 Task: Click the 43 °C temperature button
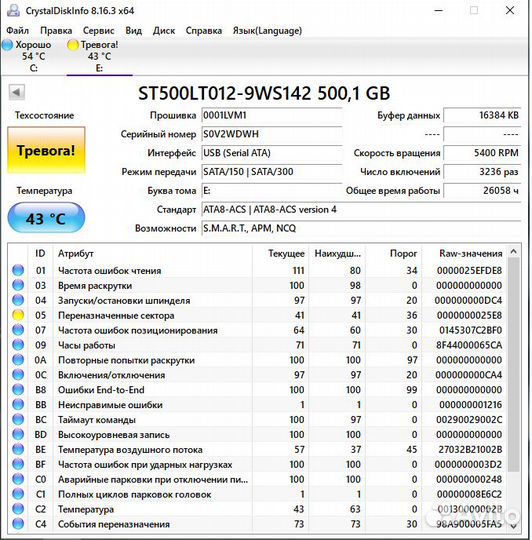46,218
